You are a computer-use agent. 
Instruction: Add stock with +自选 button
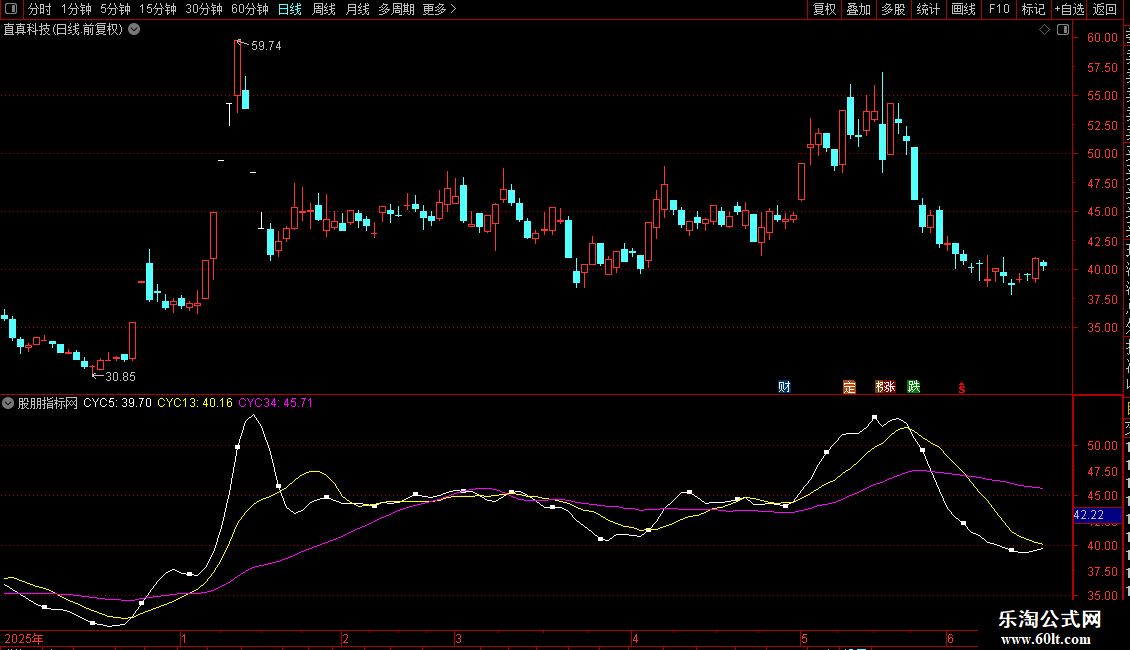[1069, 9]
